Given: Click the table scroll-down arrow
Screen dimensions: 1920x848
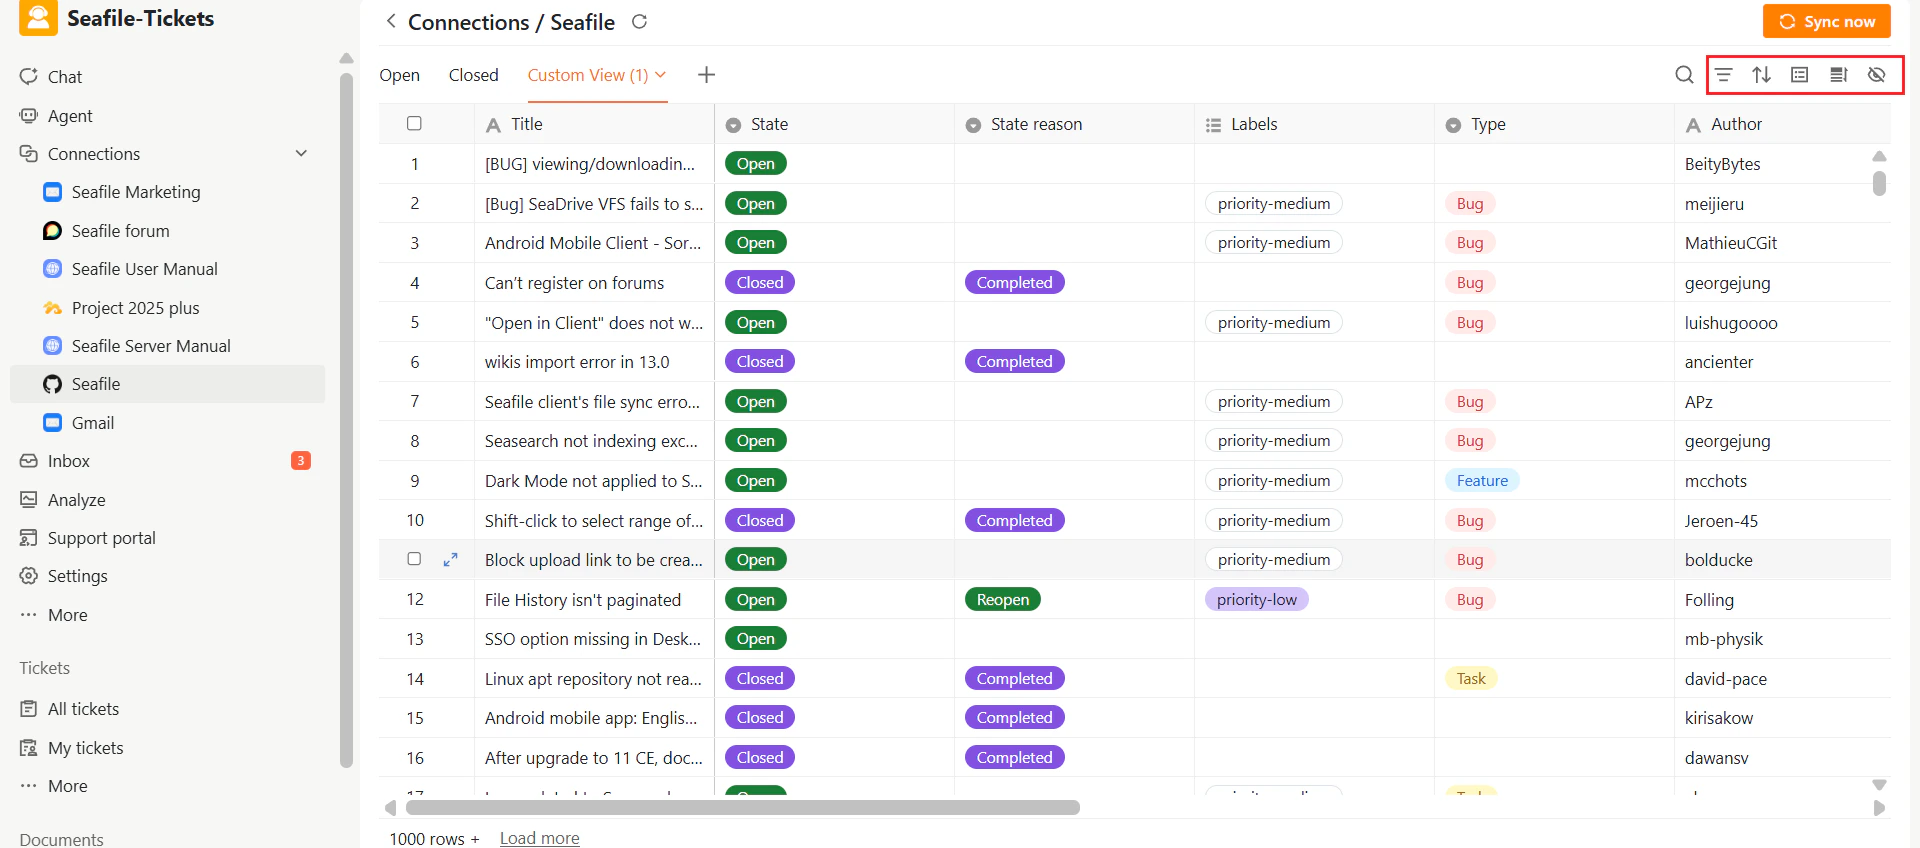Looking at the screenshot, I should [x=1879, y=785].
